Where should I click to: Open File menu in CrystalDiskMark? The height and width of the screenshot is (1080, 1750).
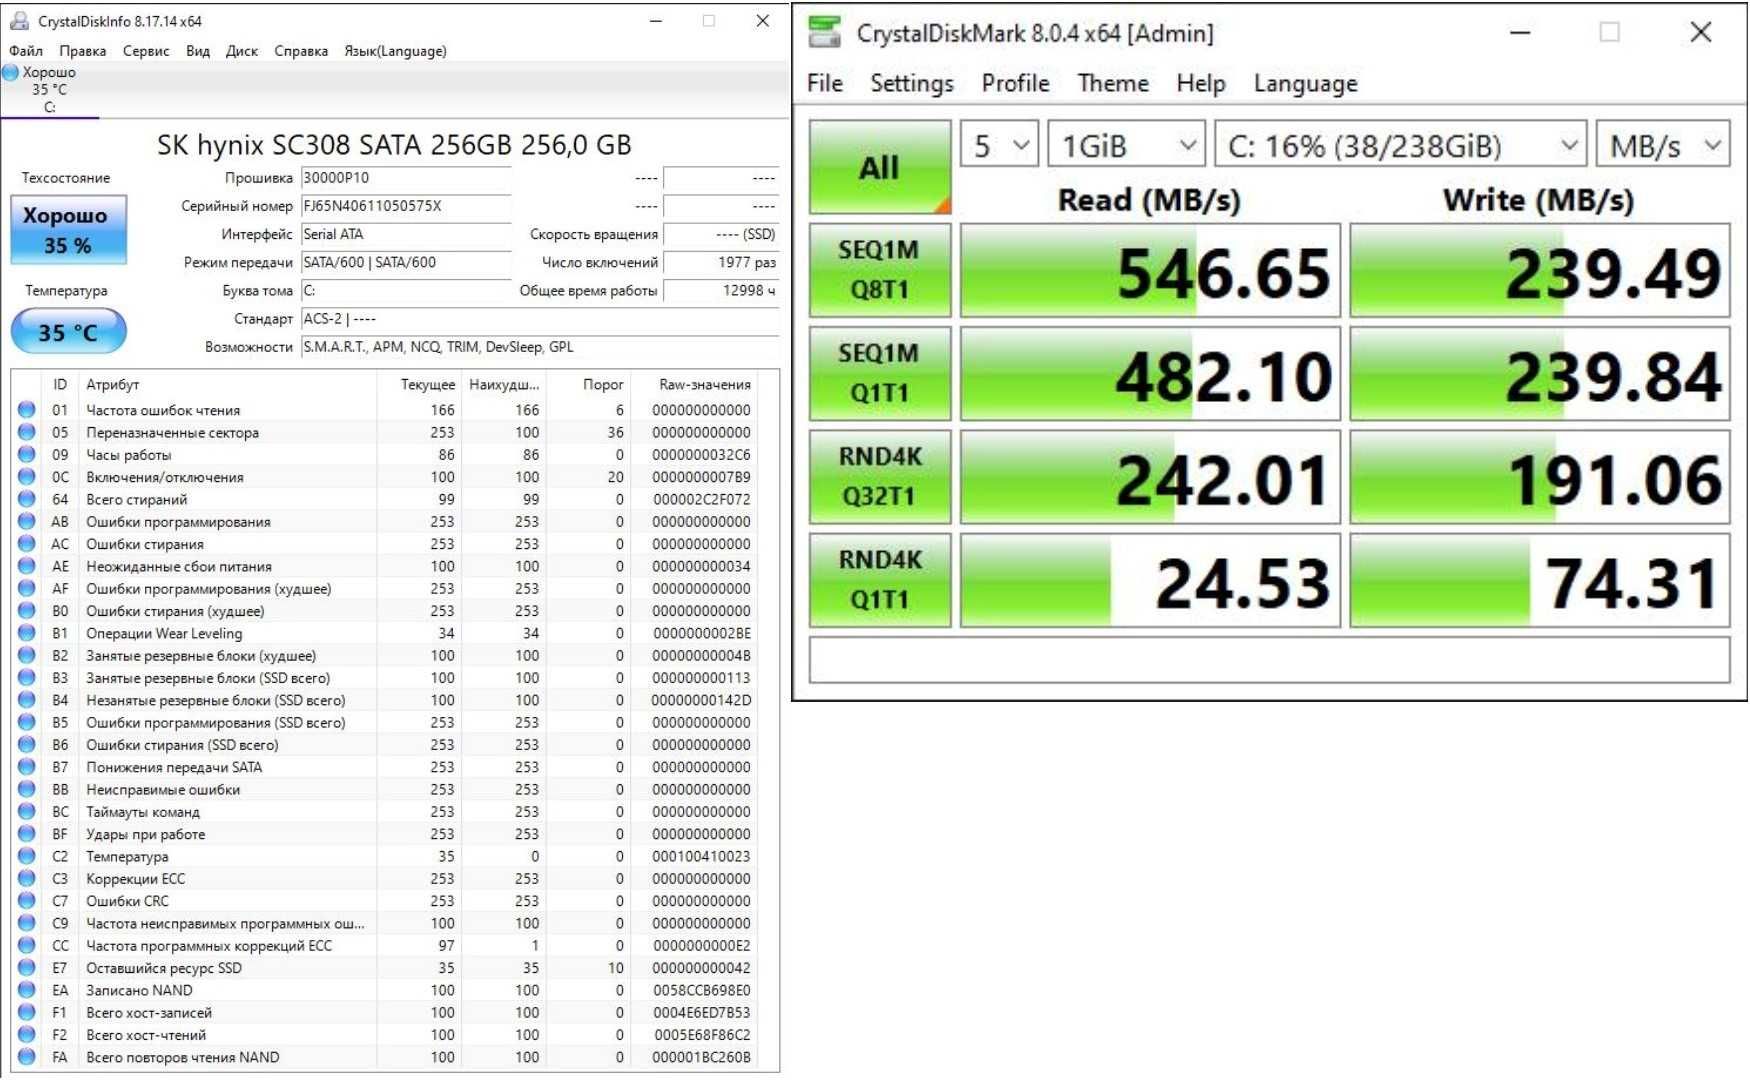pos(825,83)
